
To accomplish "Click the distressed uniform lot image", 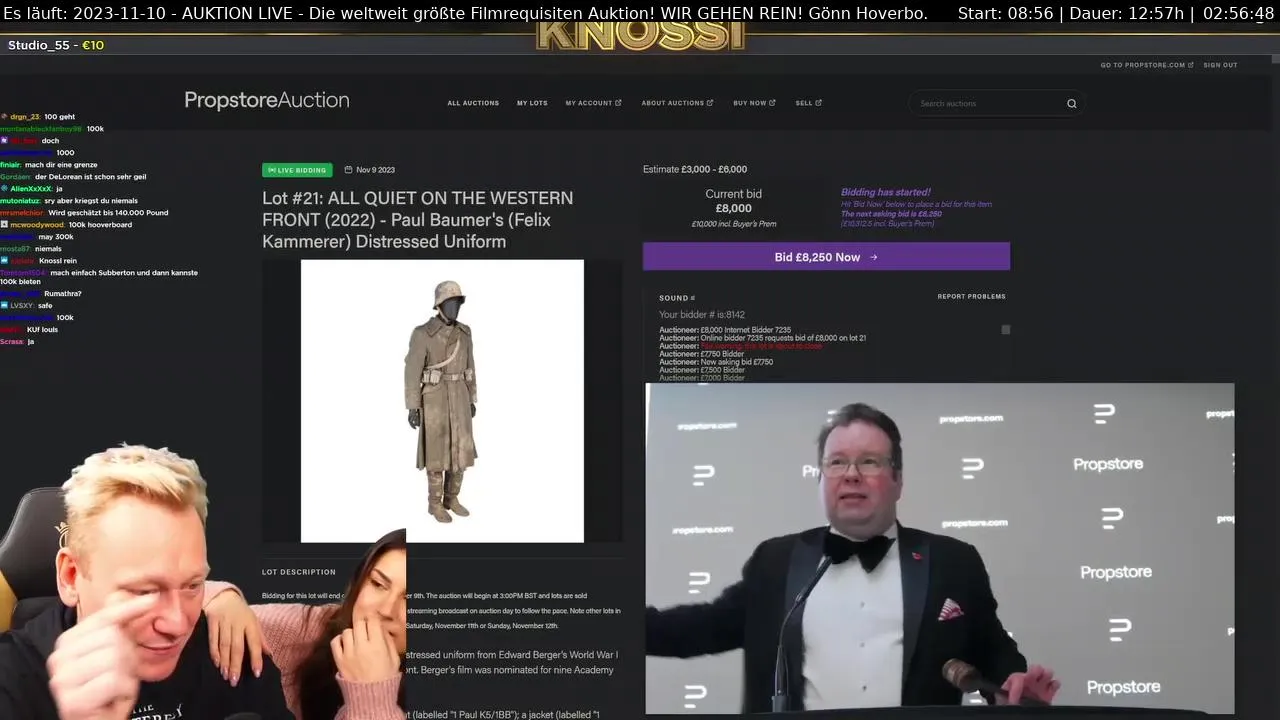I will coord(442,401).
